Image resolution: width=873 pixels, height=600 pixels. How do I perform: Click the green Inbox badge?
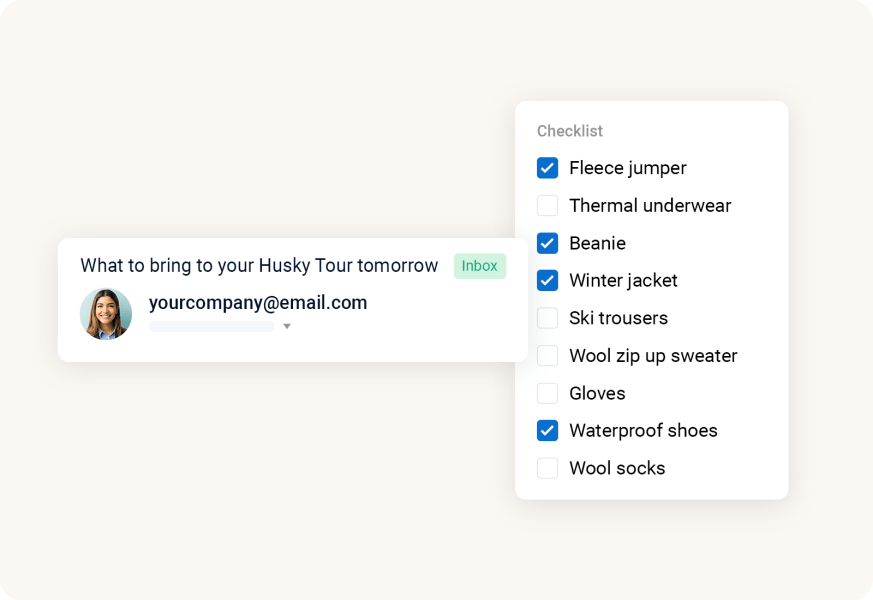[479, 266]
